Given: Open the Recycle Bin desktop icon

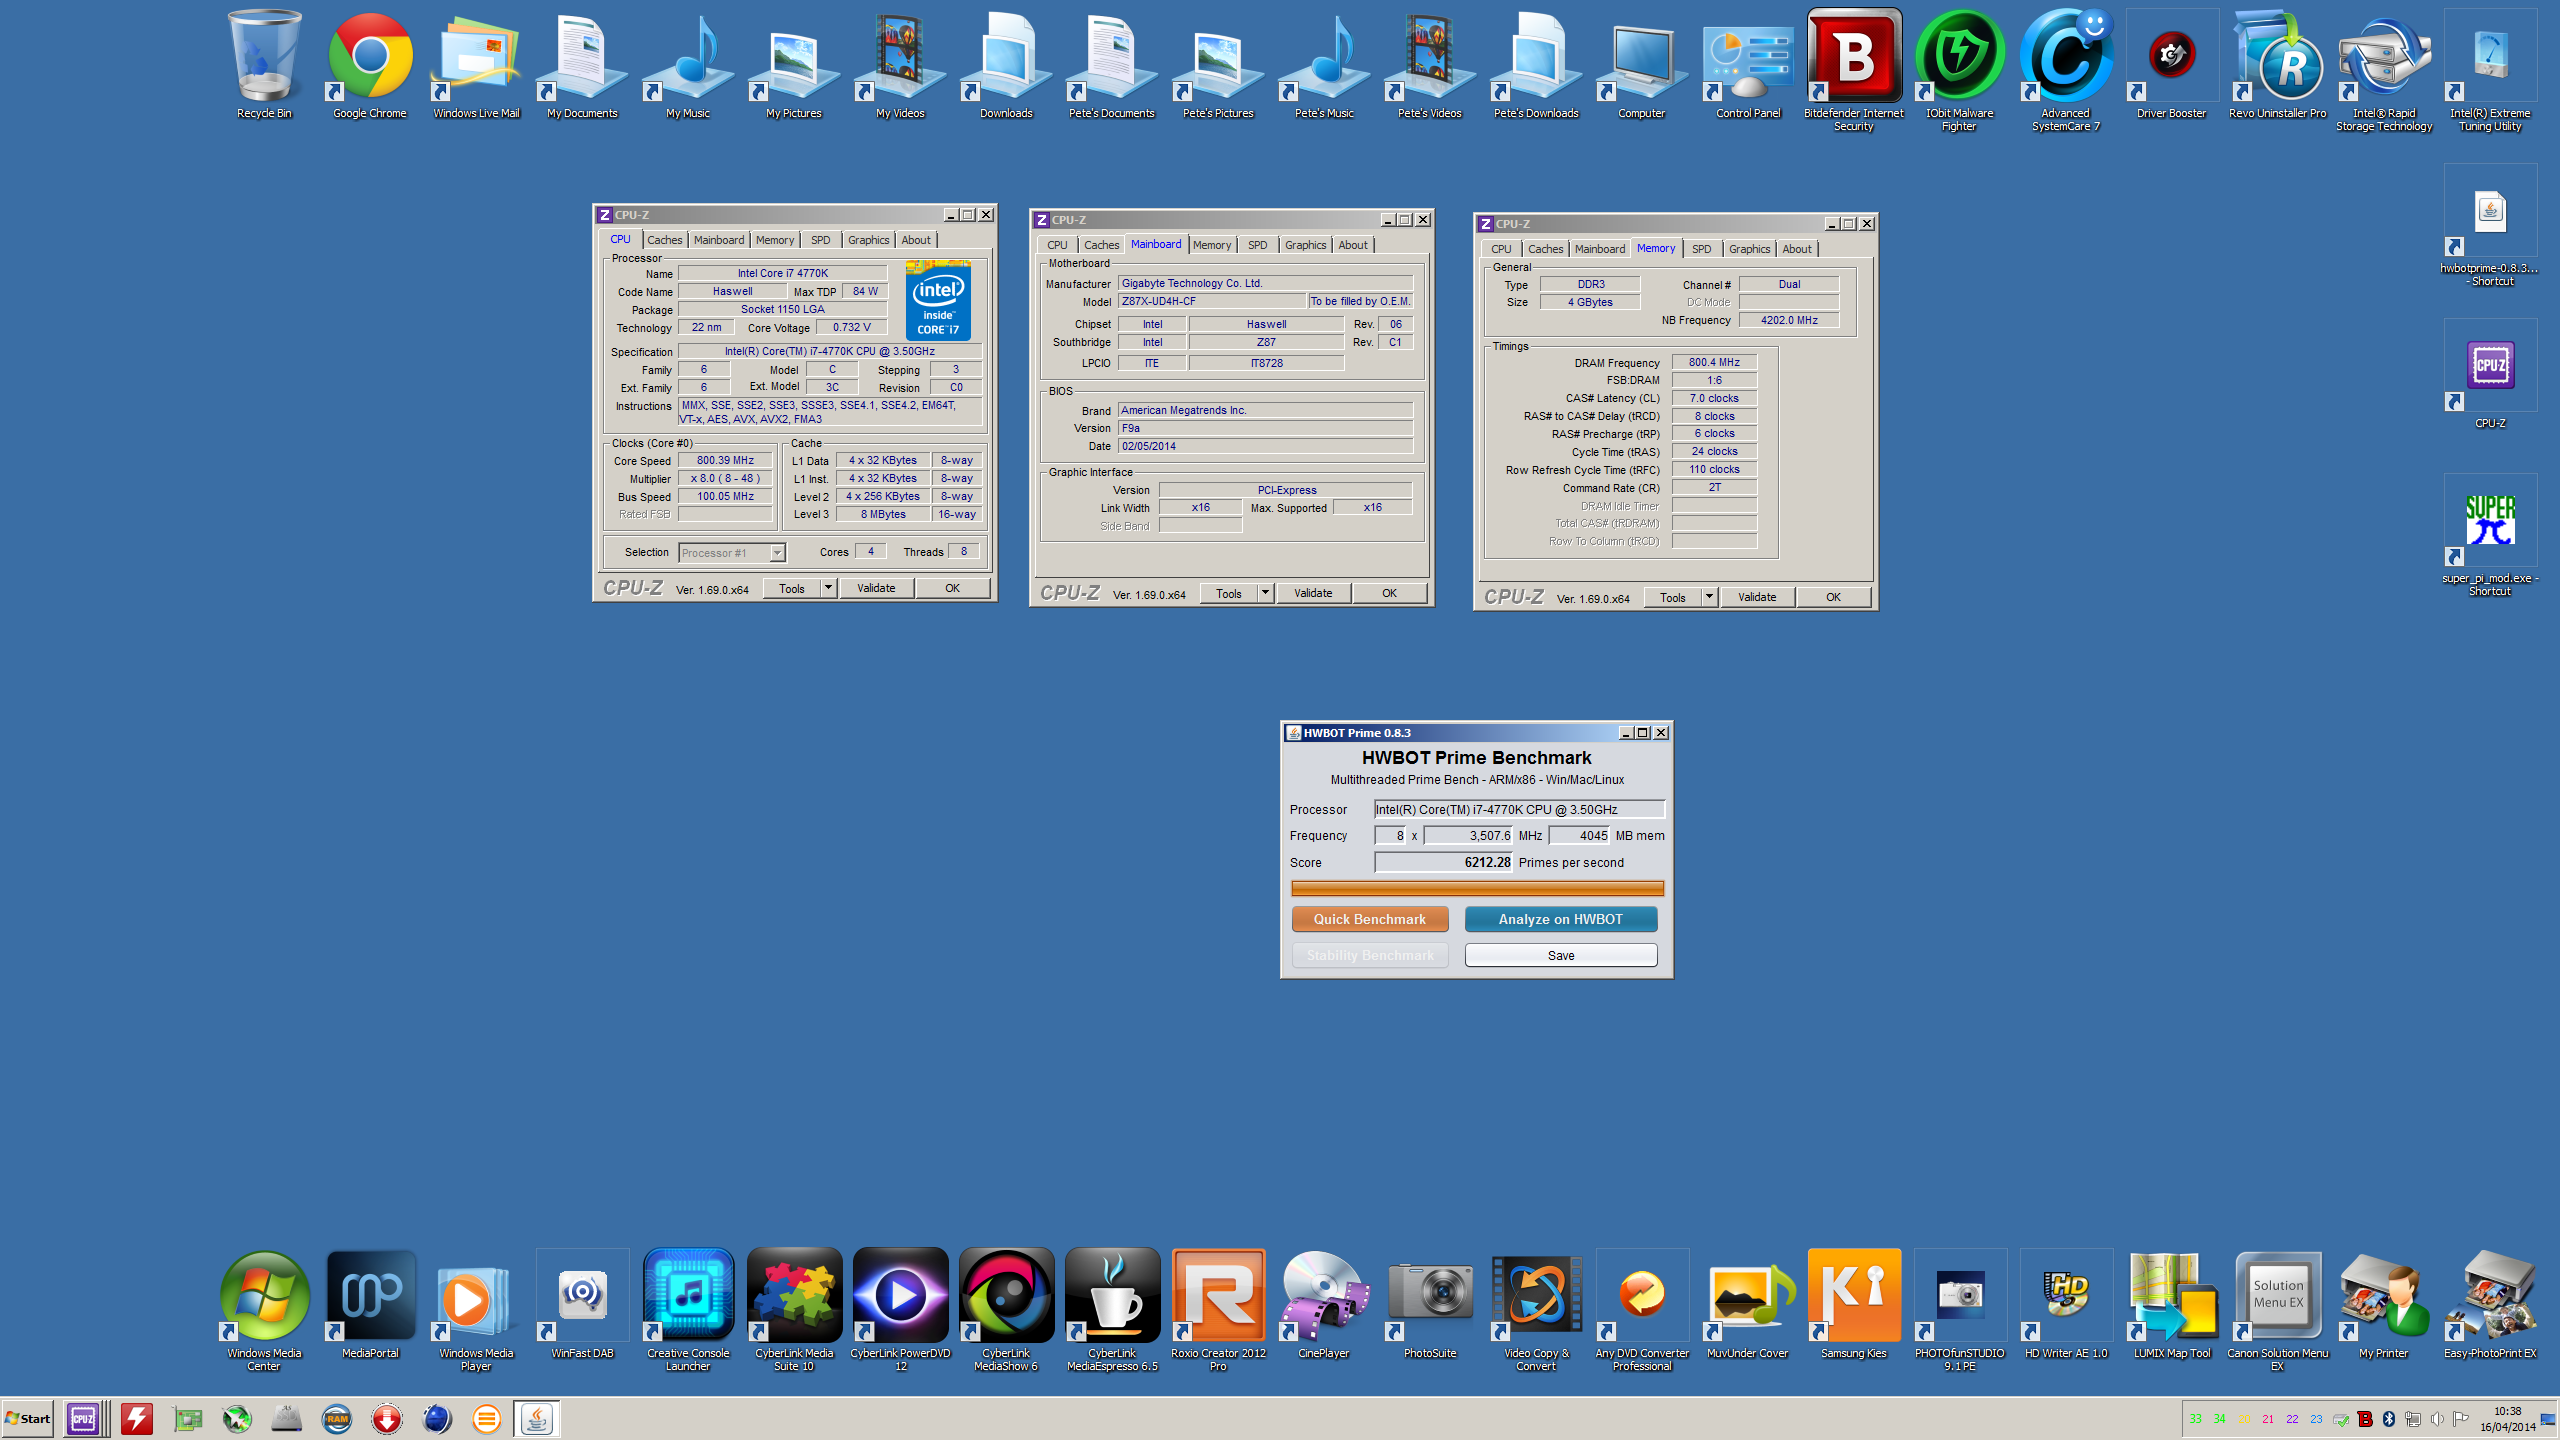Looking at the screenshot, I should point(264,65).
